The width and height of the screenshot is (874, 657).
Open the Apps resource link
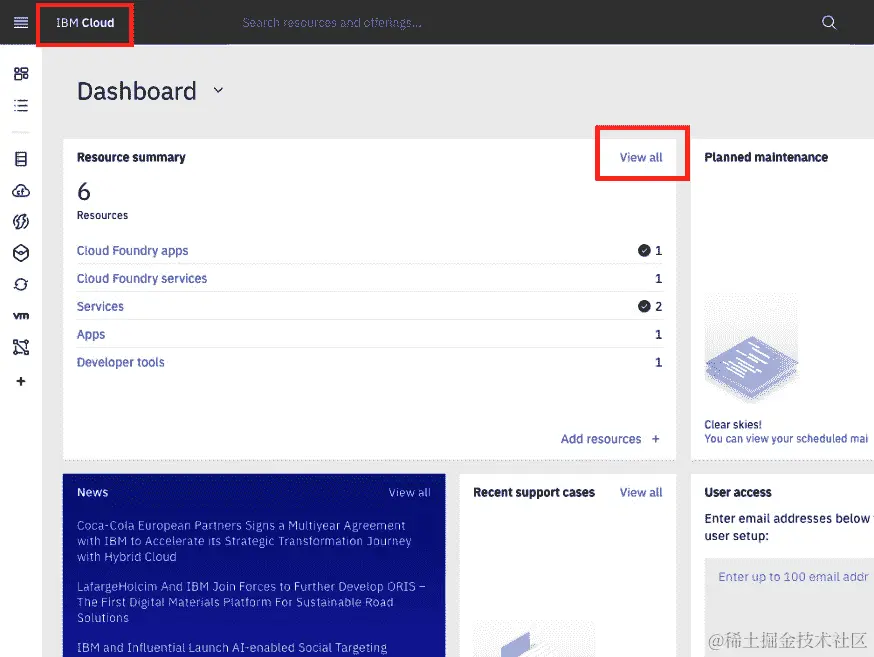pyautogui.click(x=91, y=334)
